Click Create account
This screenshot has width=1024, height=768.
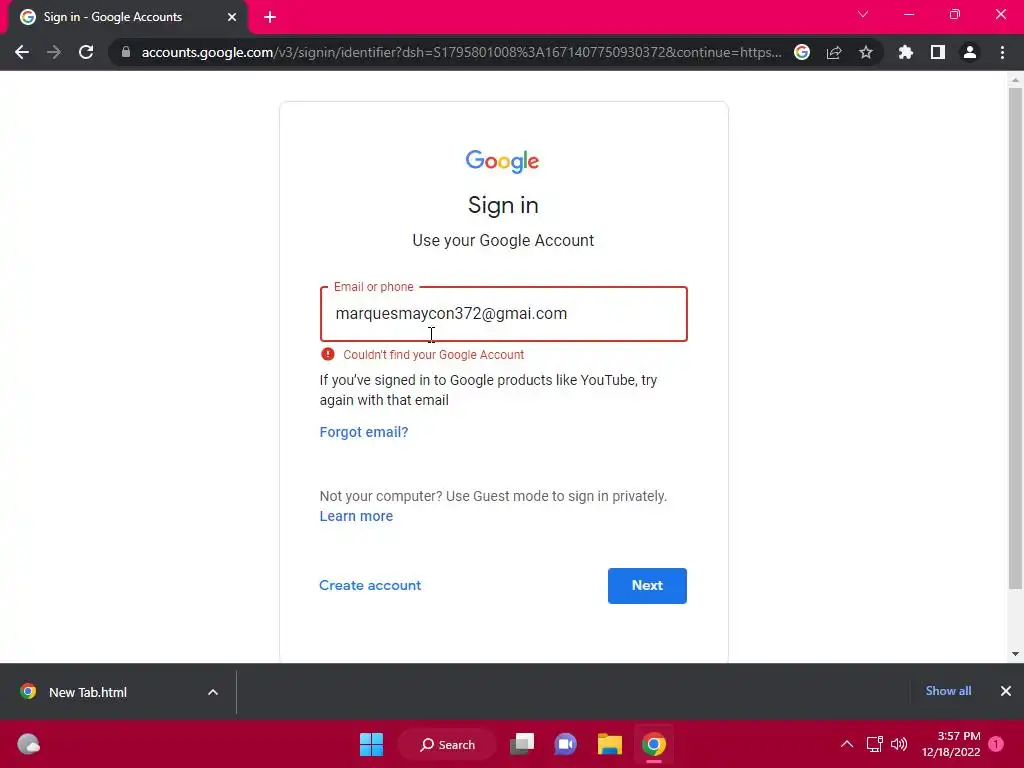pos(370,585)
